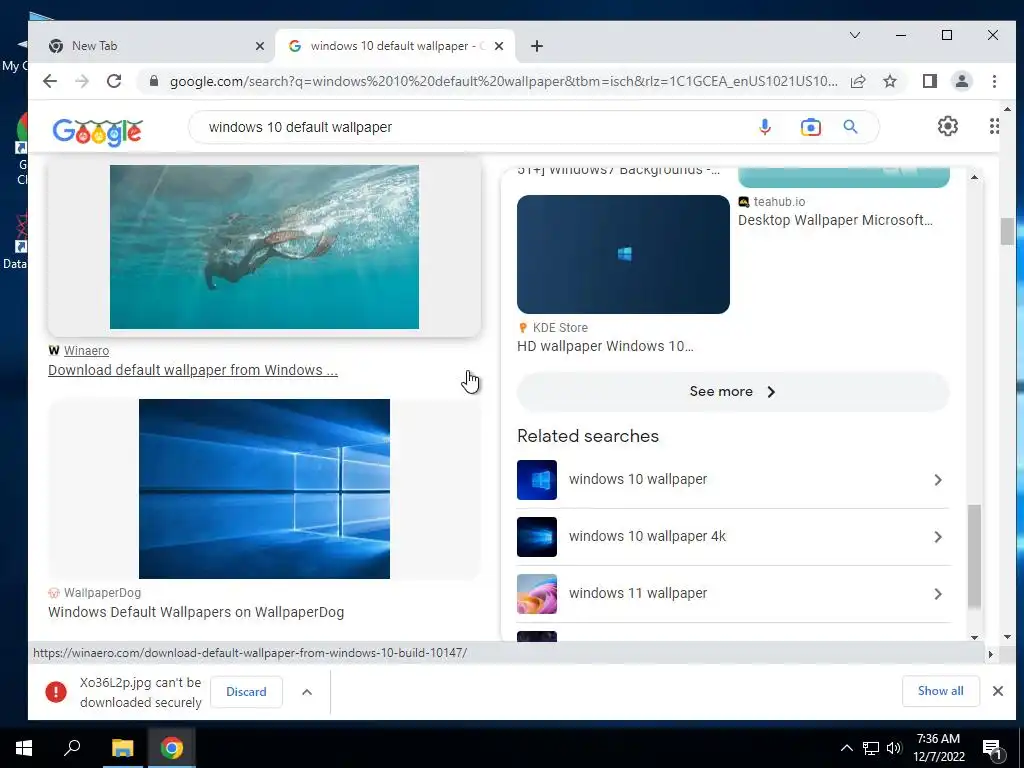Screen dimensions: 1024x768
Task: Show hidden system tray icons
Action: pos(846,748)
